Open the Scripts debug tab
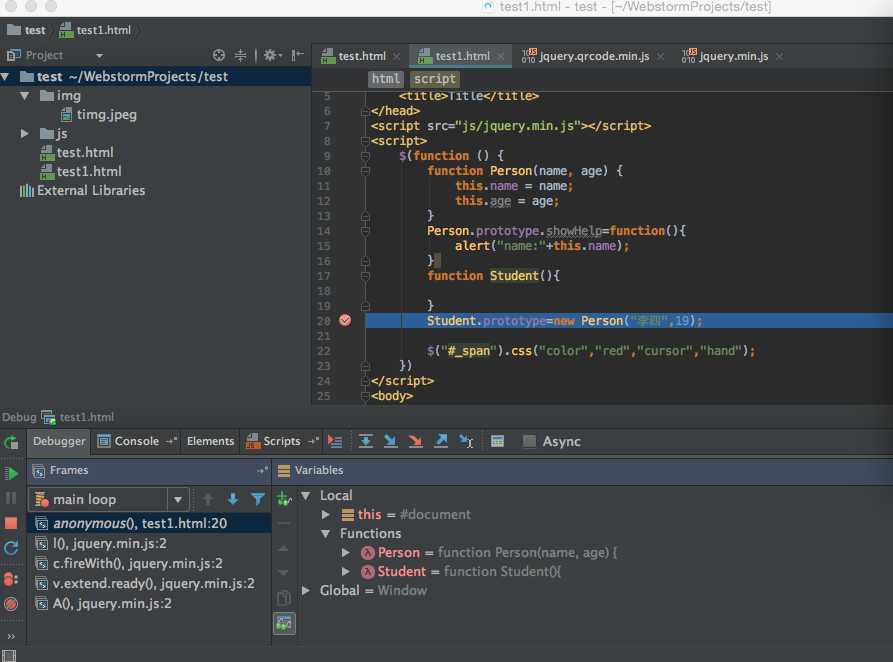The width and height of the screenshot is (893, 662). [281, 441]
